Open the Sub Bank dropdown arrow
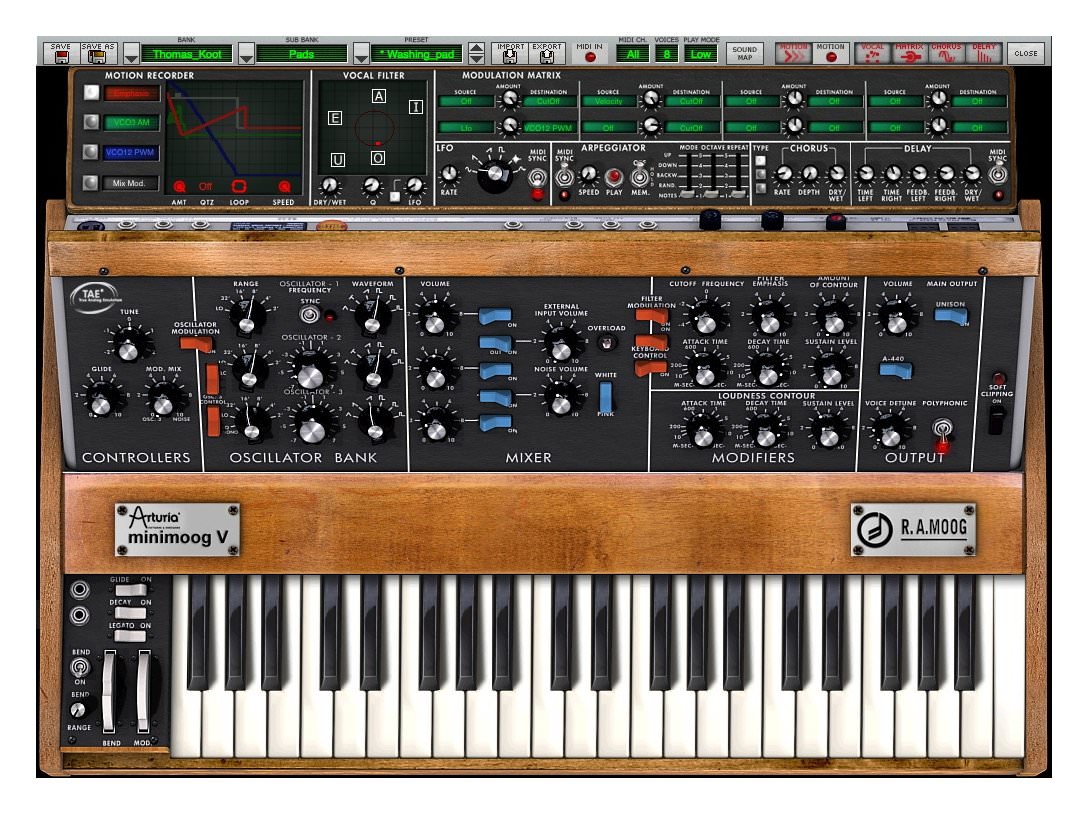The width and height of the screenshot is (1088, 814). pyautogui.click(x=246, y=54)
